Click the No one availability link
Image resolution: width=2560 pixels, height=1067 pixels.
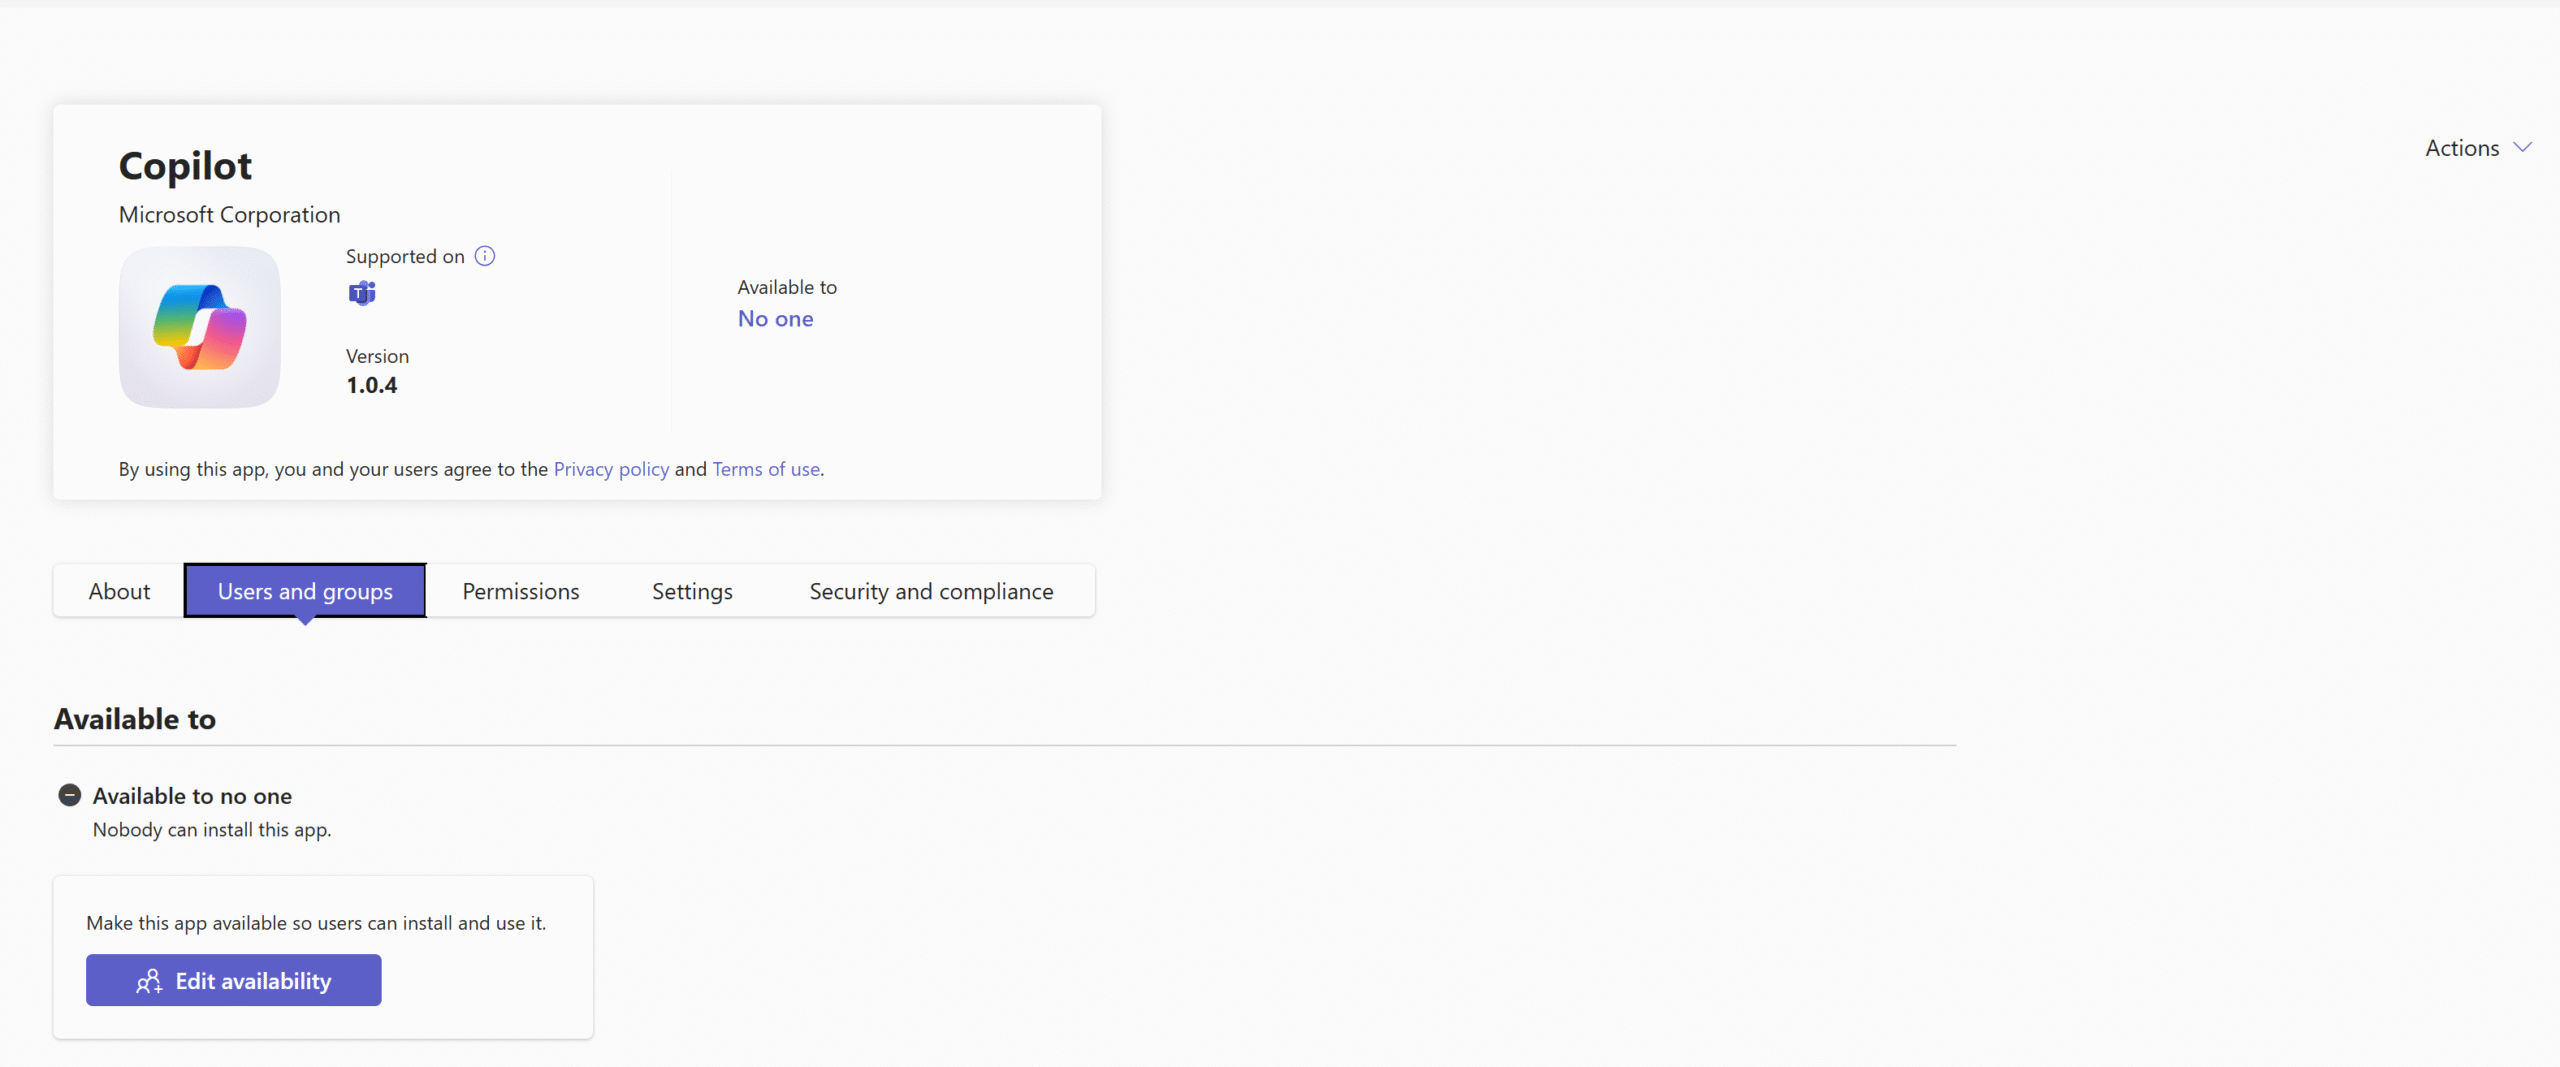[775, 319]
